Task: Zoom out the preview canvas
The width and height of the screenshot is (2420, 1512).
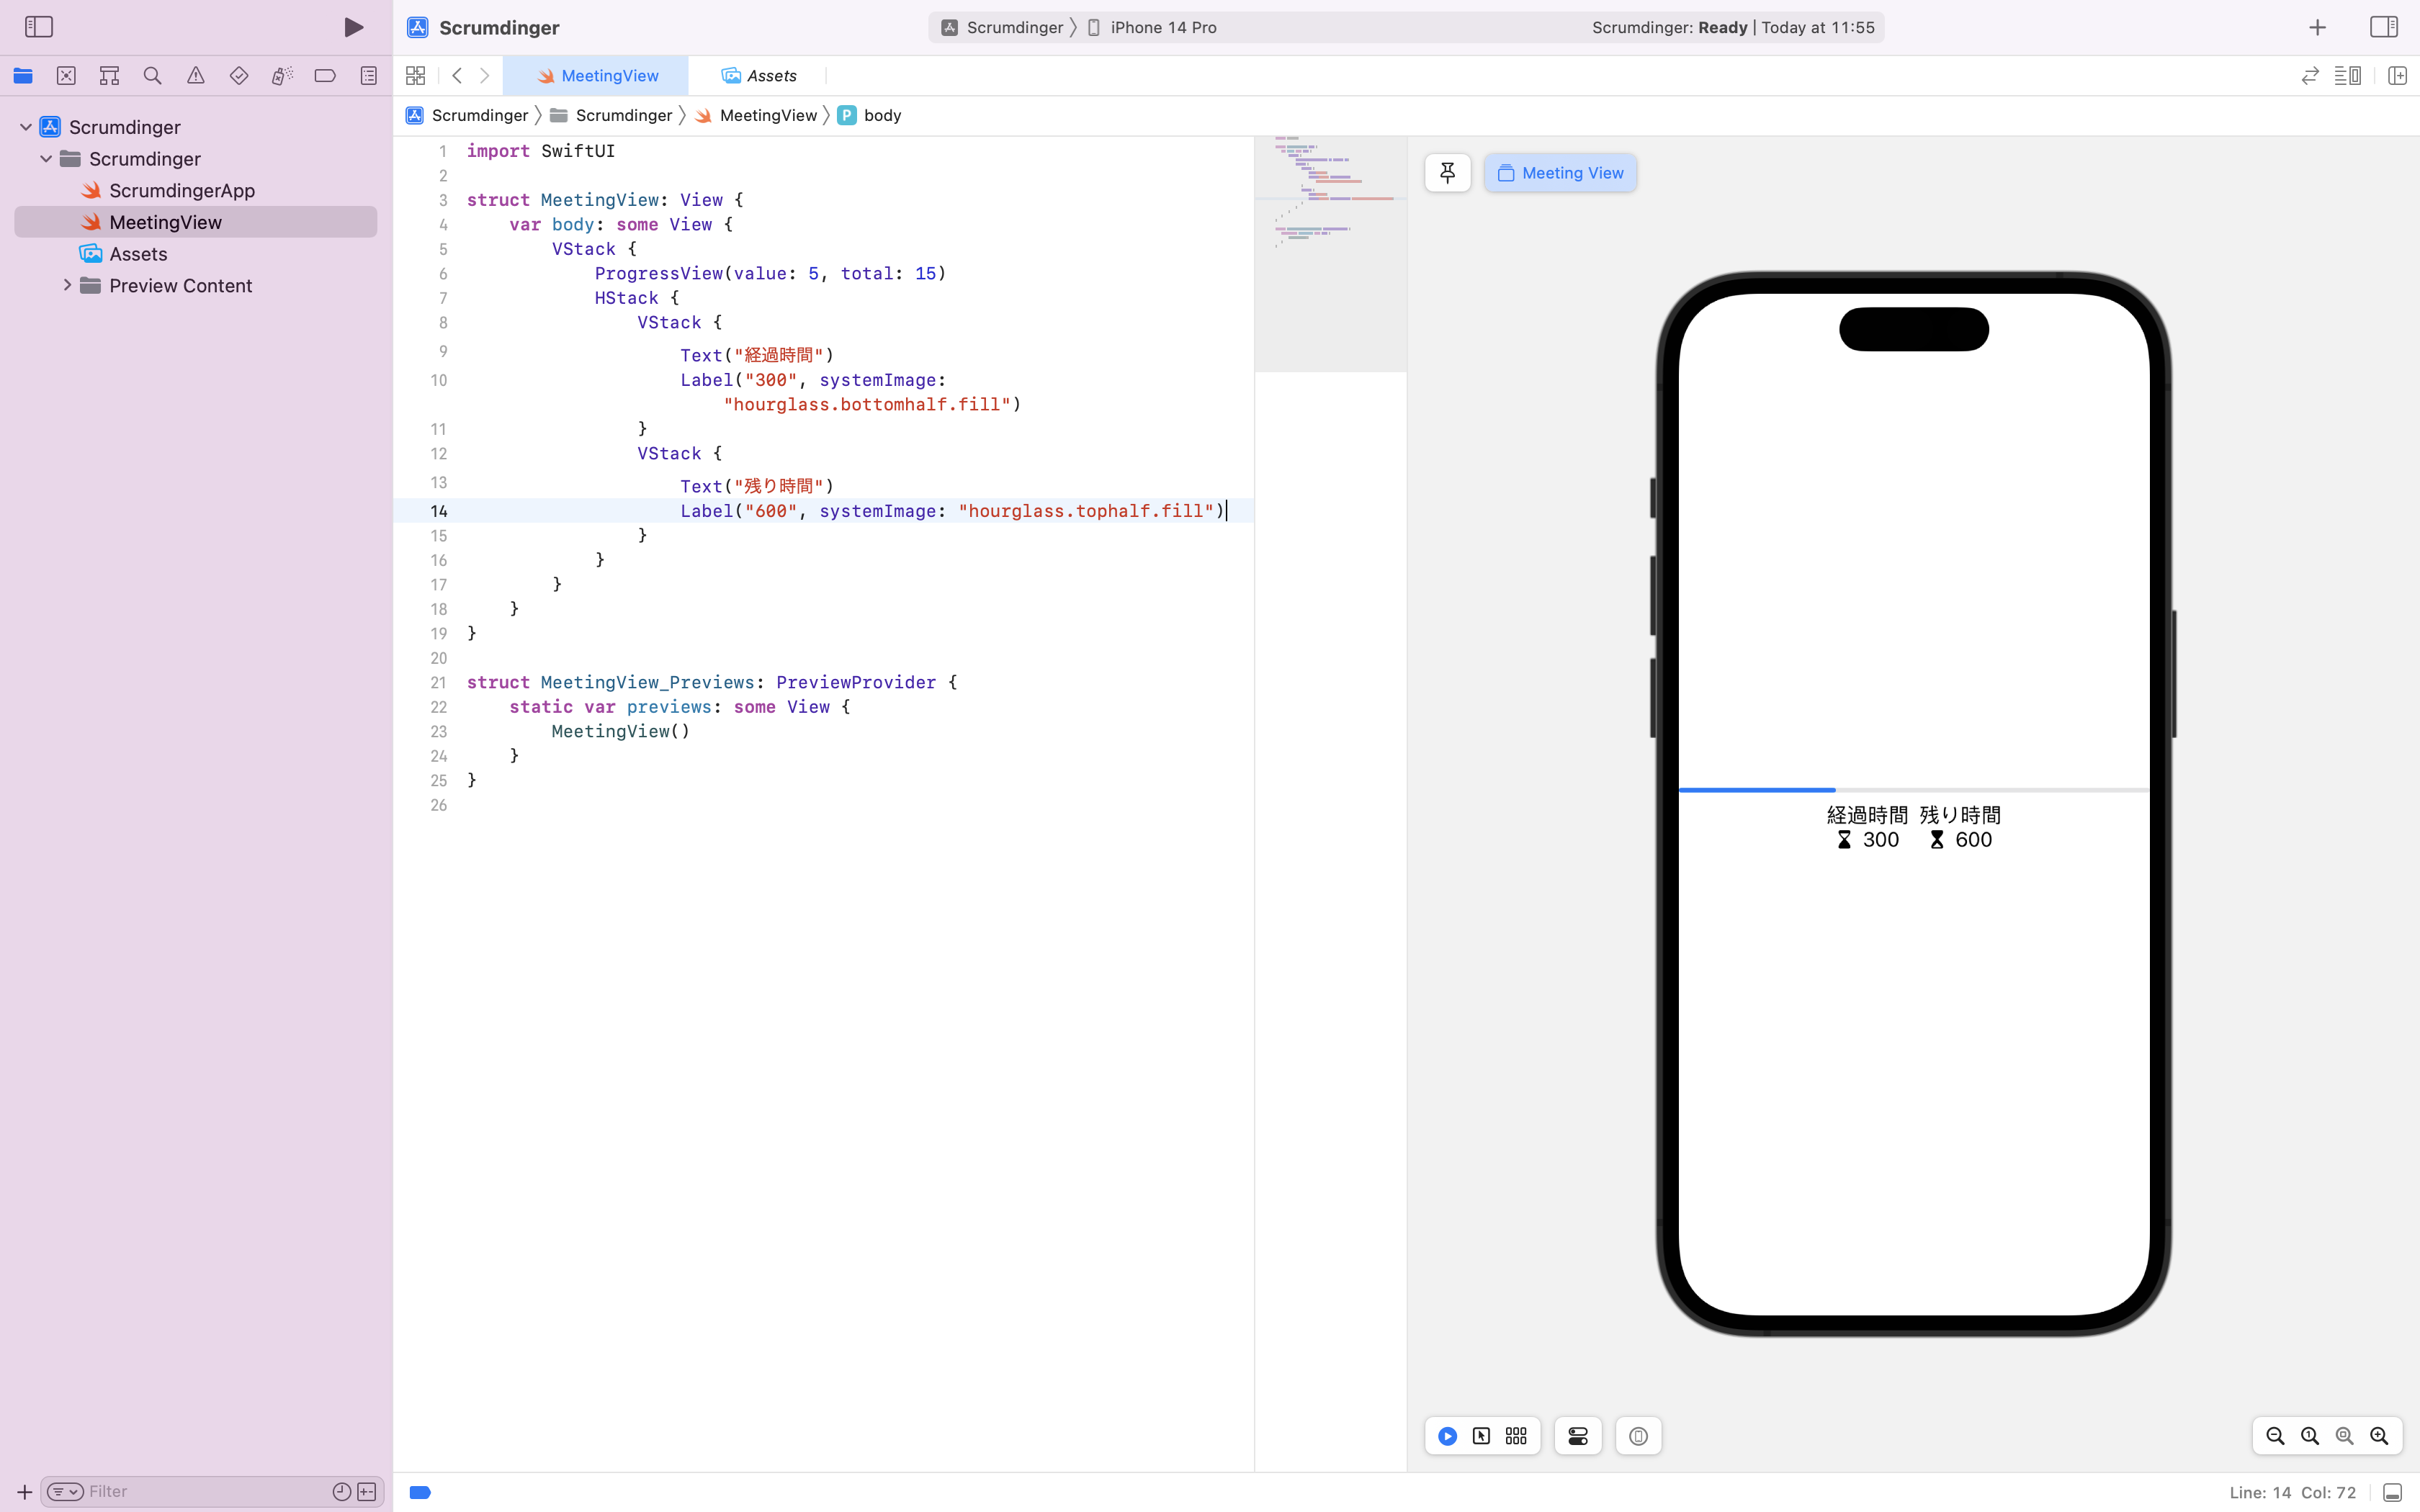Action: [x=2275, y=1436]
